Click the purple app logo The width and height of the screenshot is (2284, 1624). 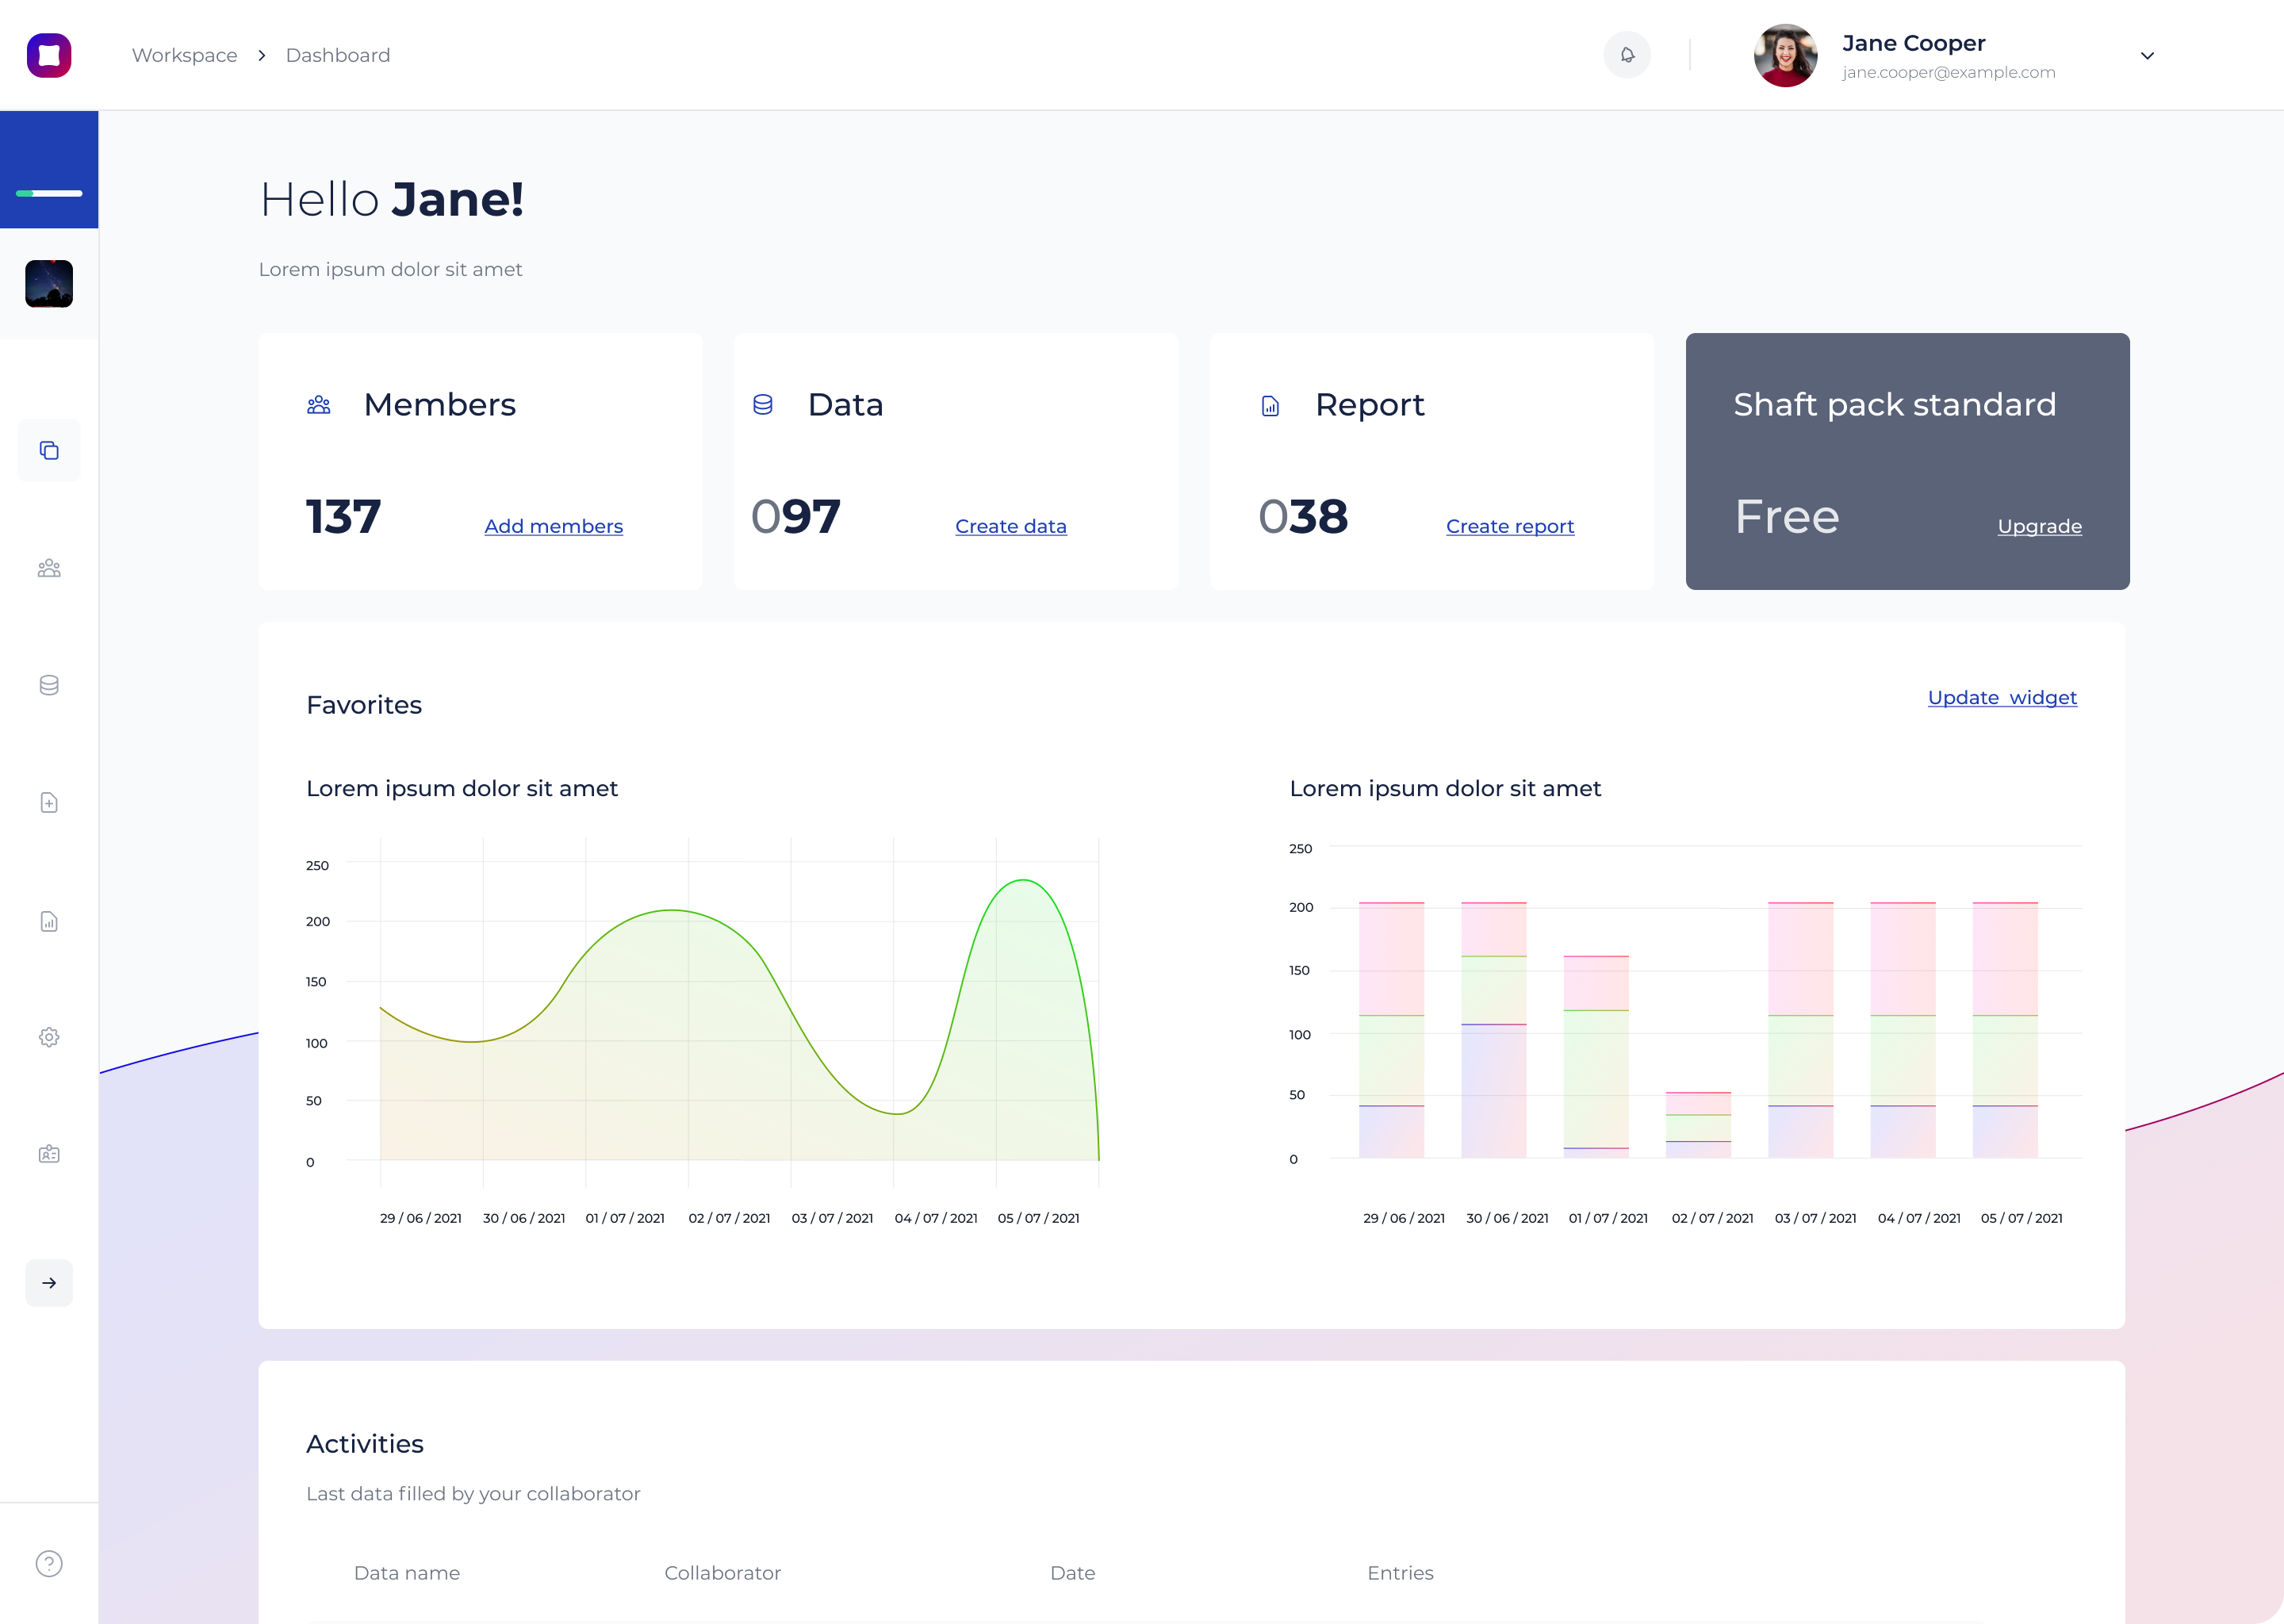(49, 55)
